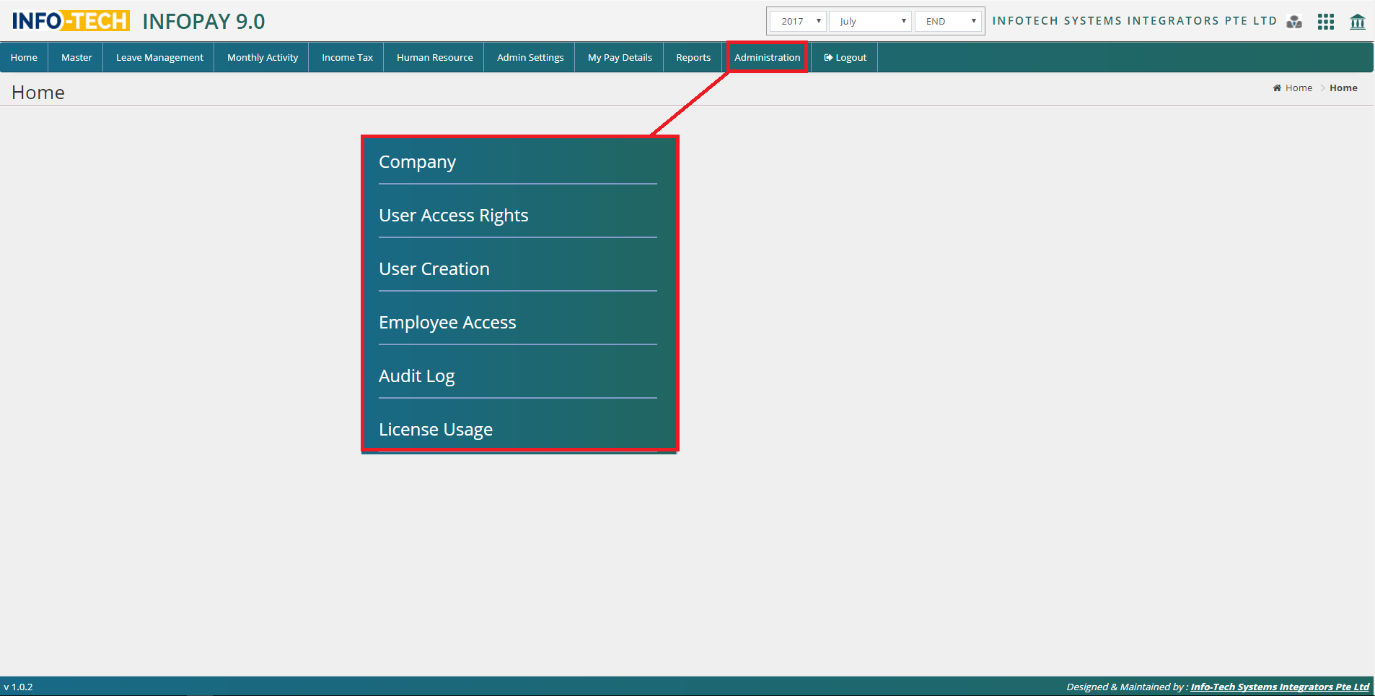
Task: Click the home icon in breadcrumb
Action: [1277, 88]
